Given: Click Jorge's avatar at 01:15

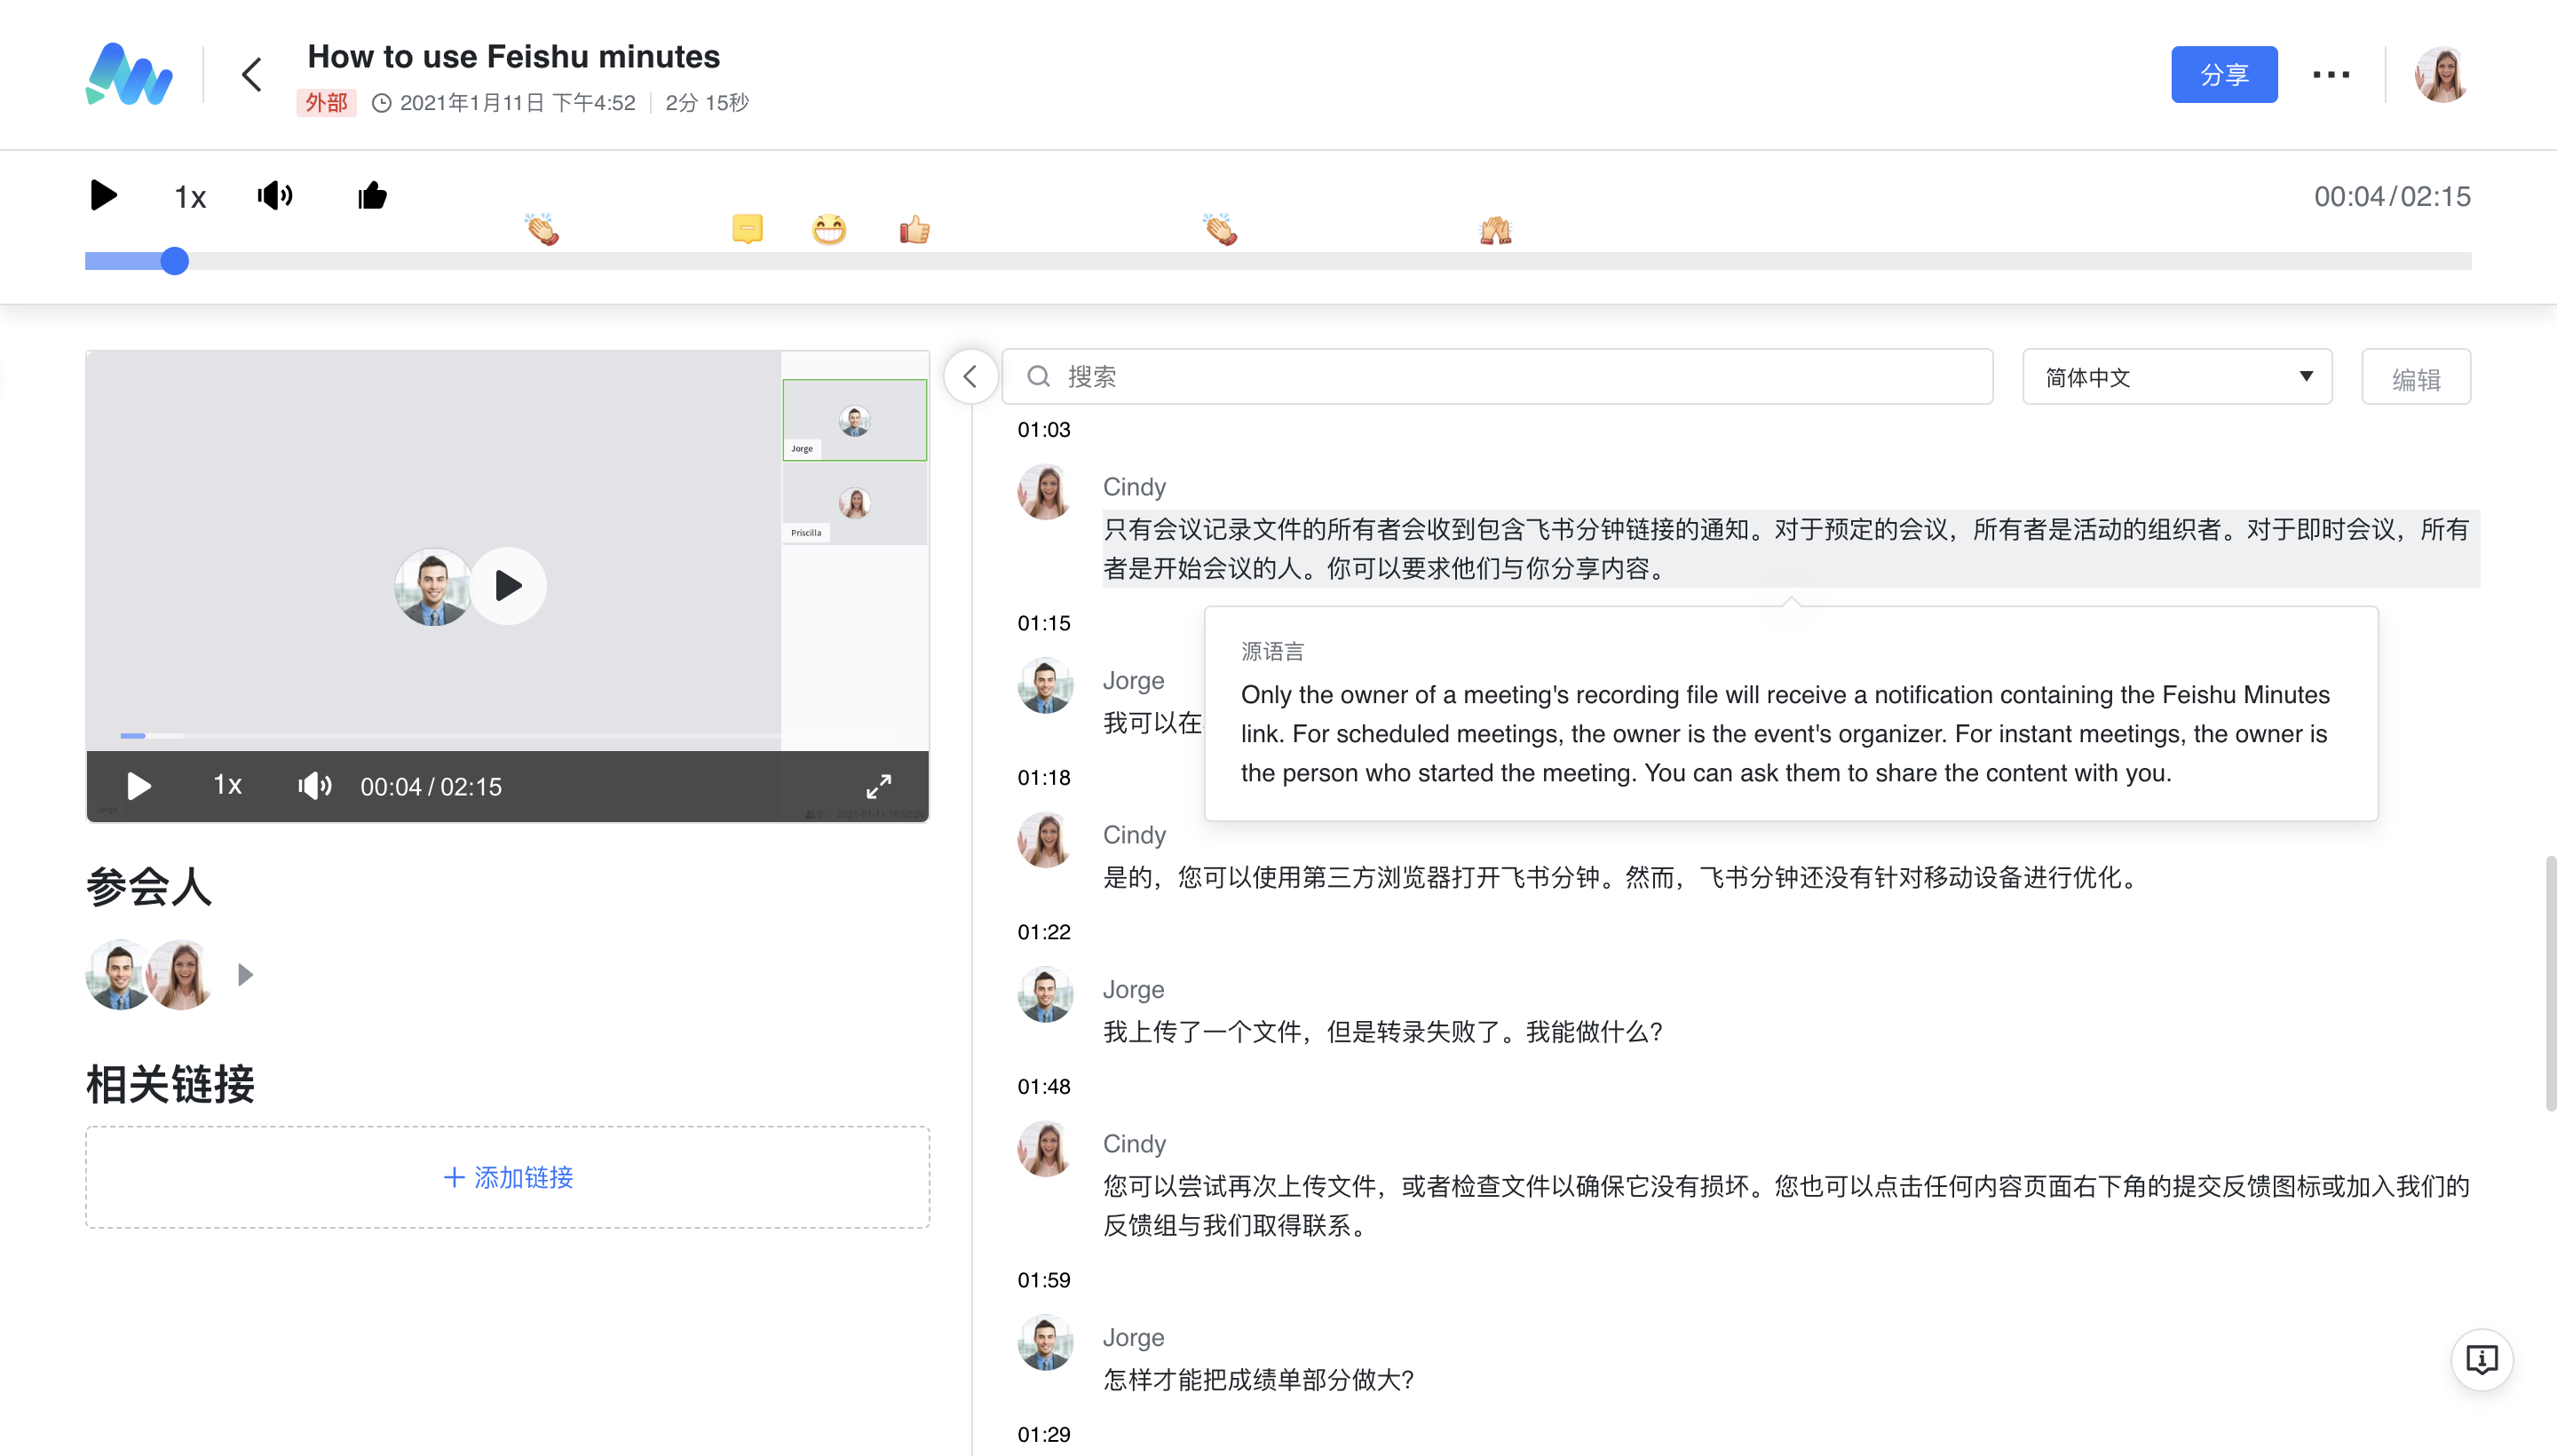Looking at the screenshot, I should [x=1045, y=686].
